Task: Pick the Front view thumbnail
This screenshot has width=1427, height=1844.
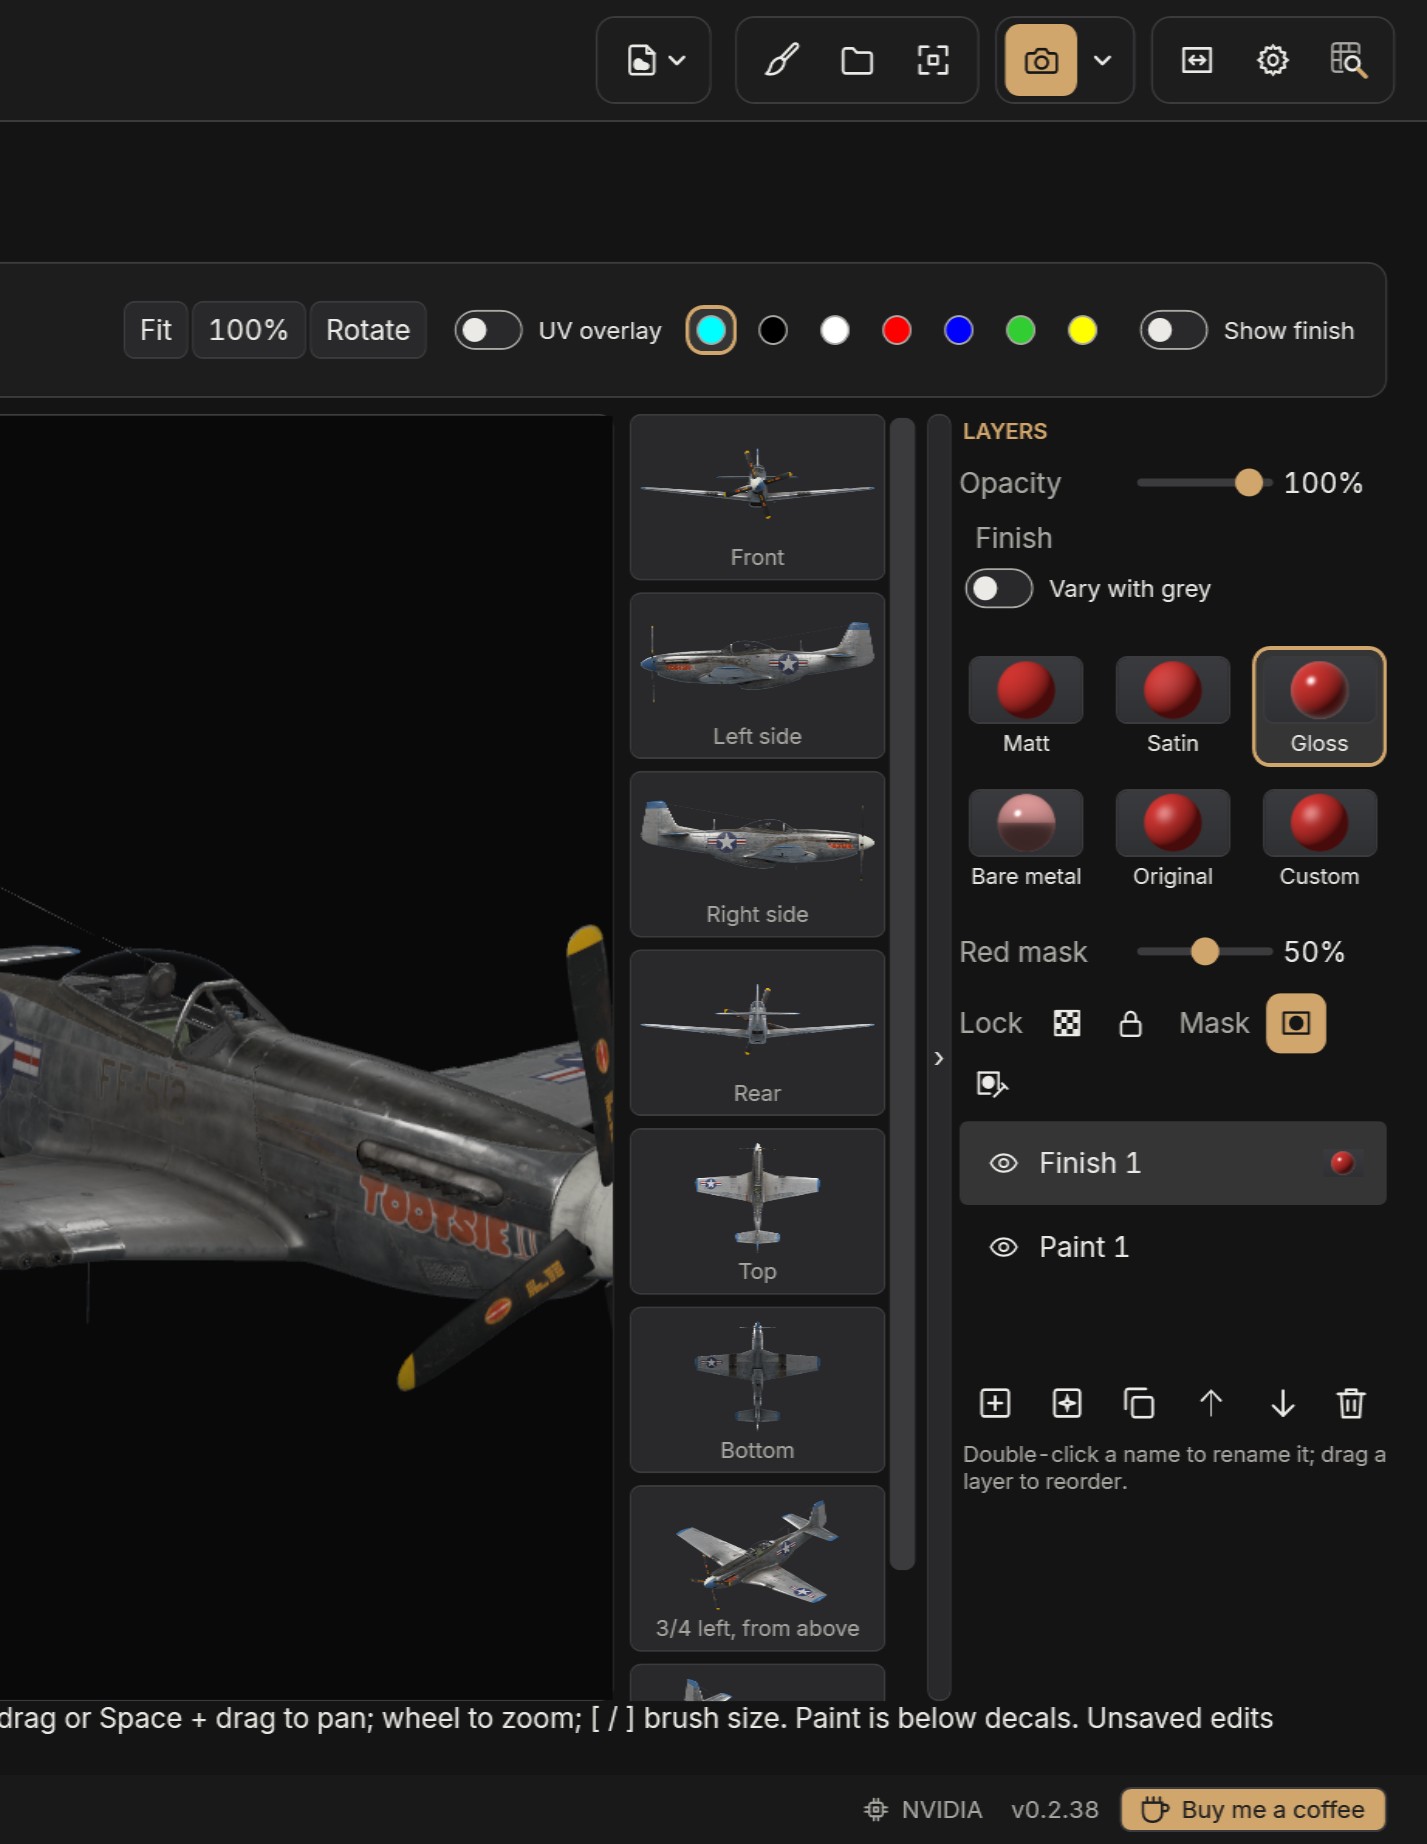Action: point(757,497)
